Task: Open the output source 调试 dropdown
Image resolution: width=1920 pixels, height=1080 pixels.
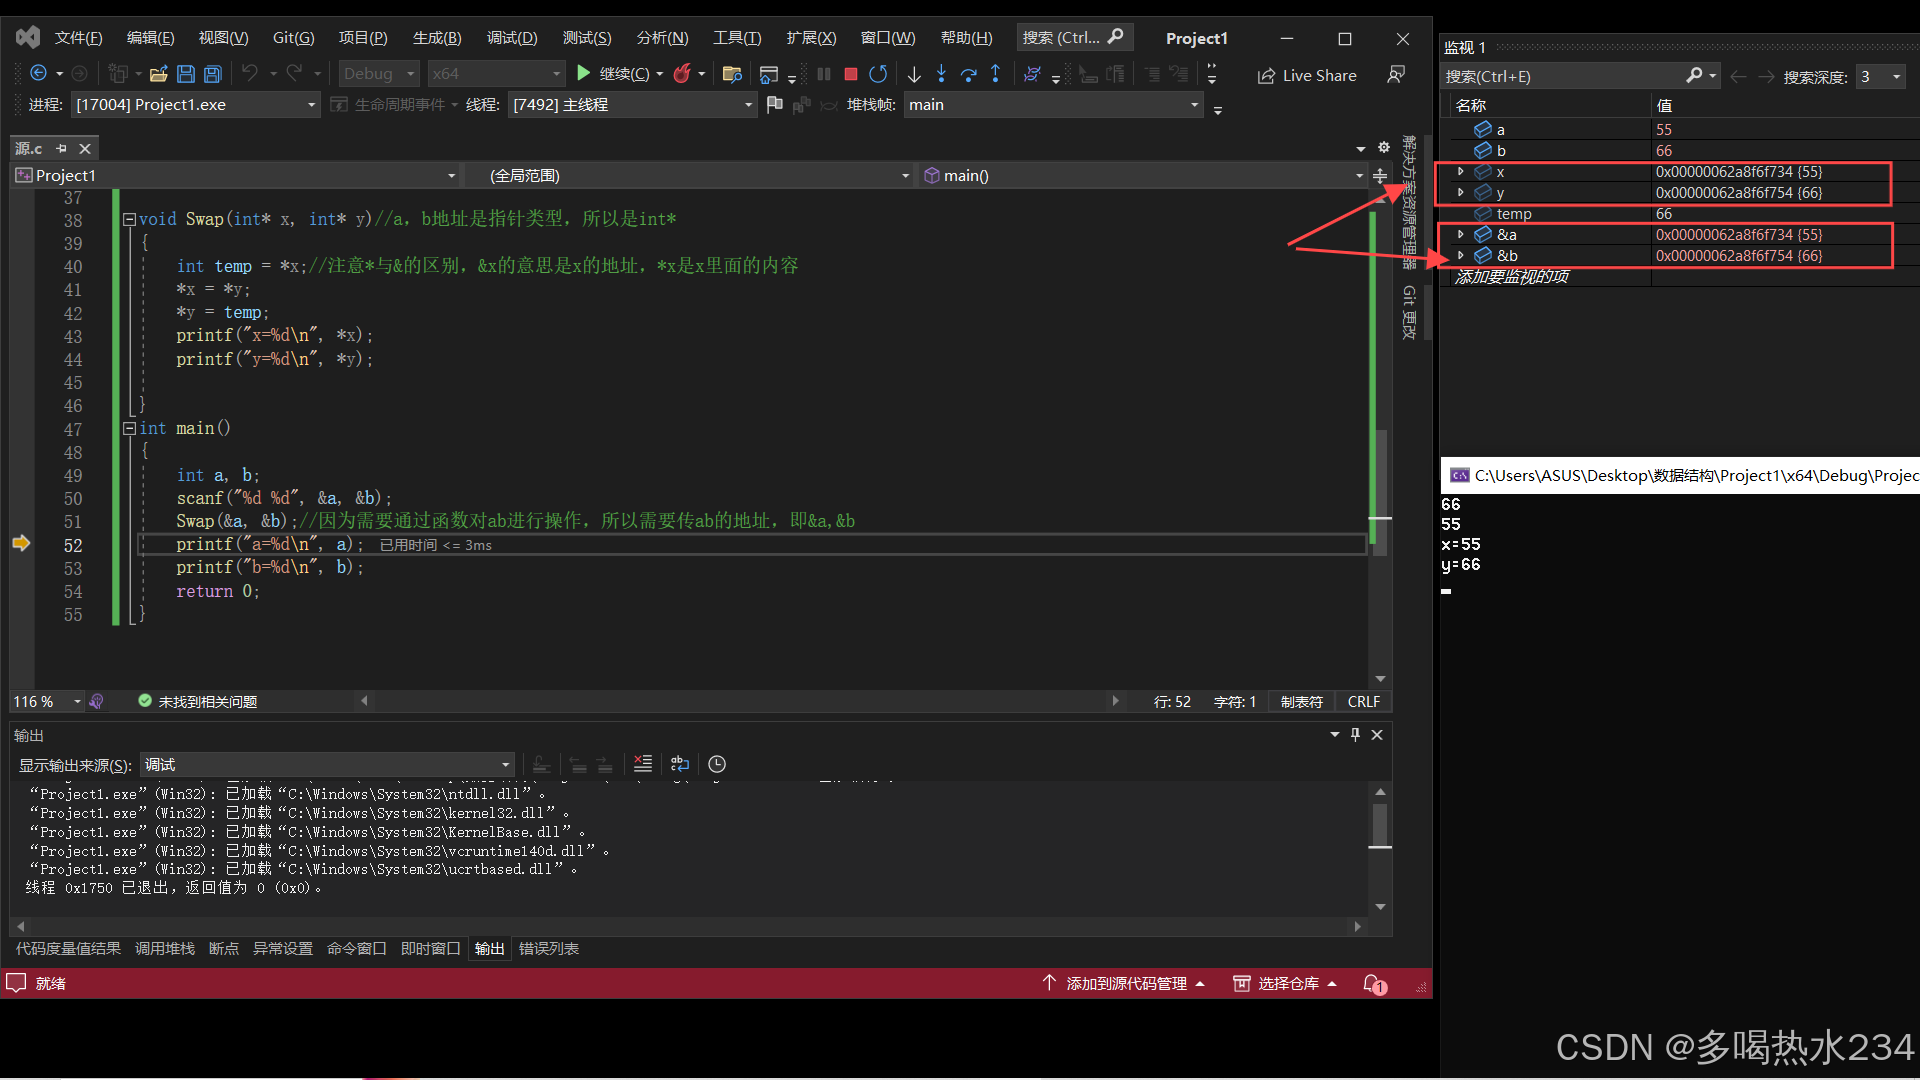Action: point(505,765)
